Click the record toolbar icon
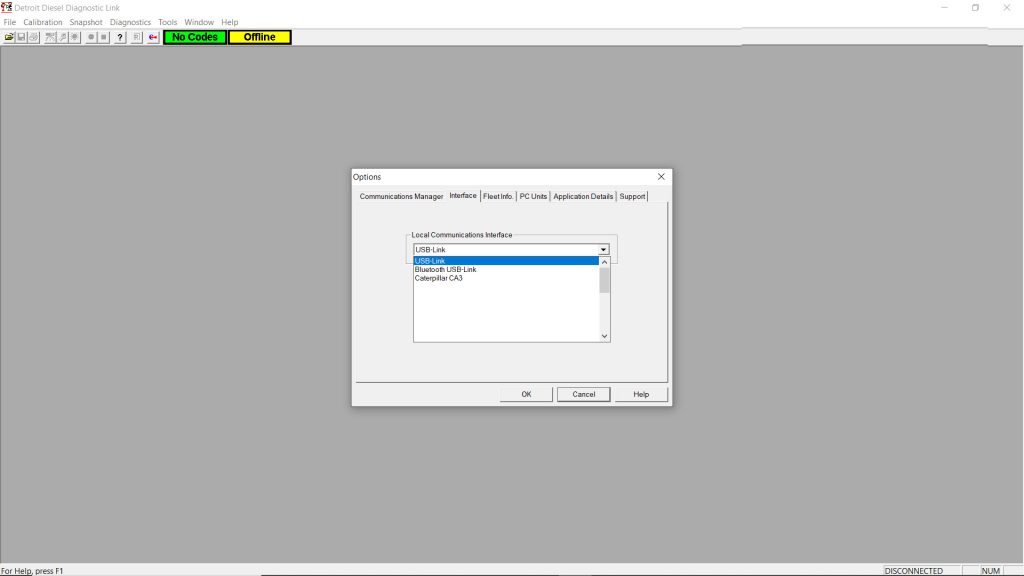The height and width of the screenshot is (576, 1024). [x=90, y=37]
